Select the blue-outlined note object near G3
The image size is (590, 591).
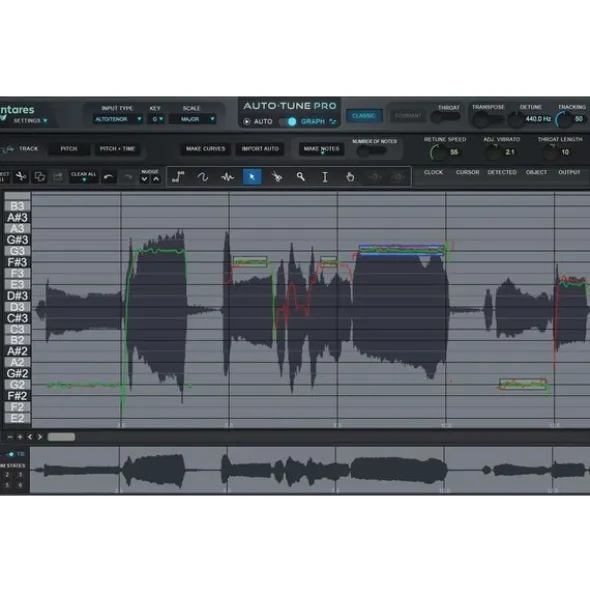402,250
